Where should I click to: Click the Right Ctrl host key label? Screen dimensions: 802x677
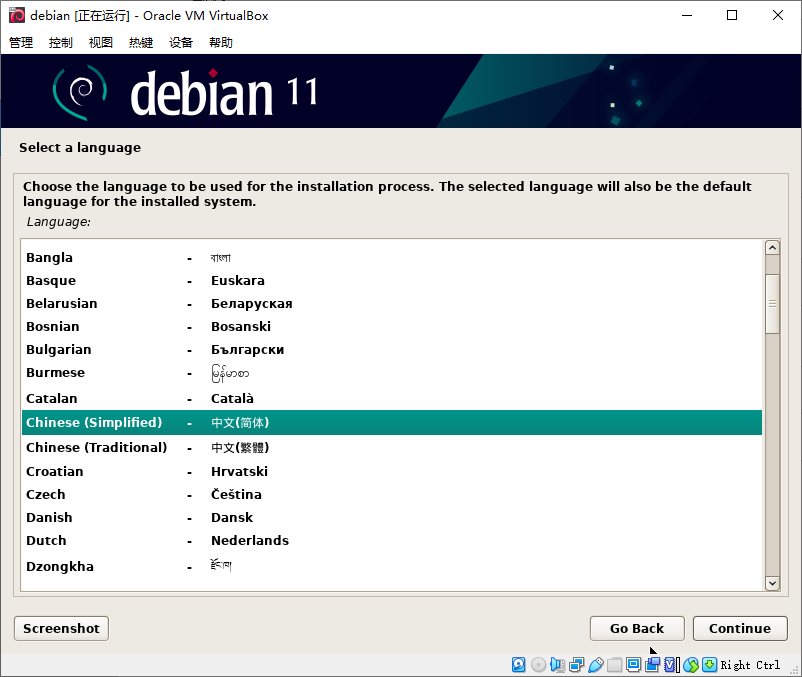(750, 665)
